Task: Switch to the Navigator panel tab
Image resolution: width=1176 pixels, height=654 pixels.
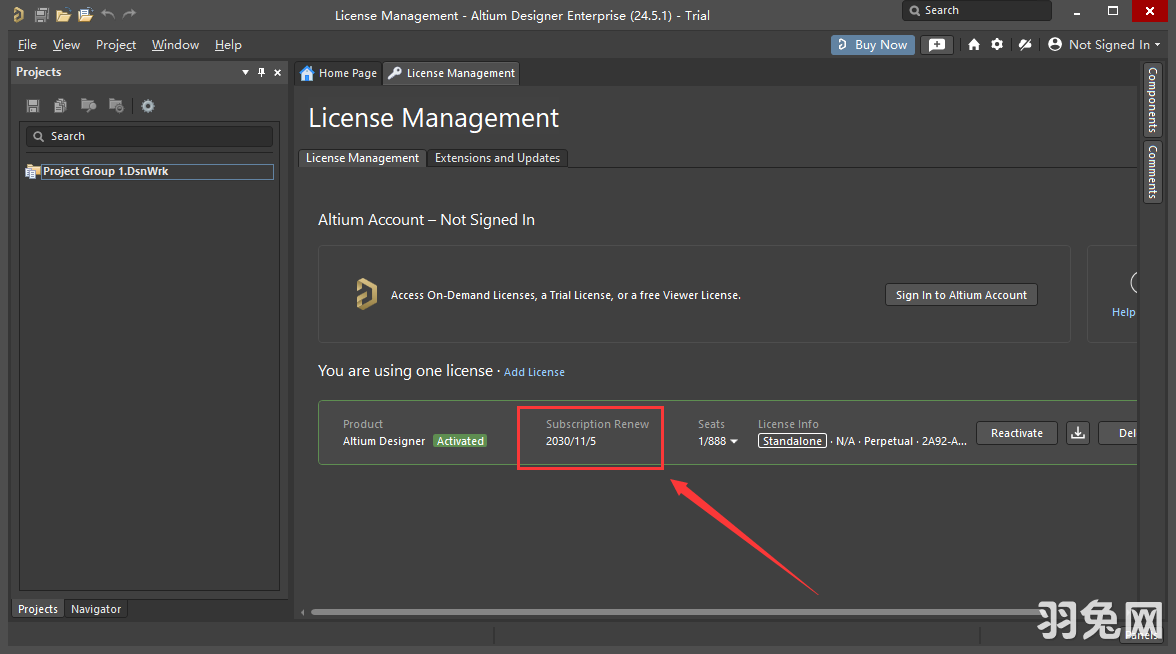Action: coord(96,609)
